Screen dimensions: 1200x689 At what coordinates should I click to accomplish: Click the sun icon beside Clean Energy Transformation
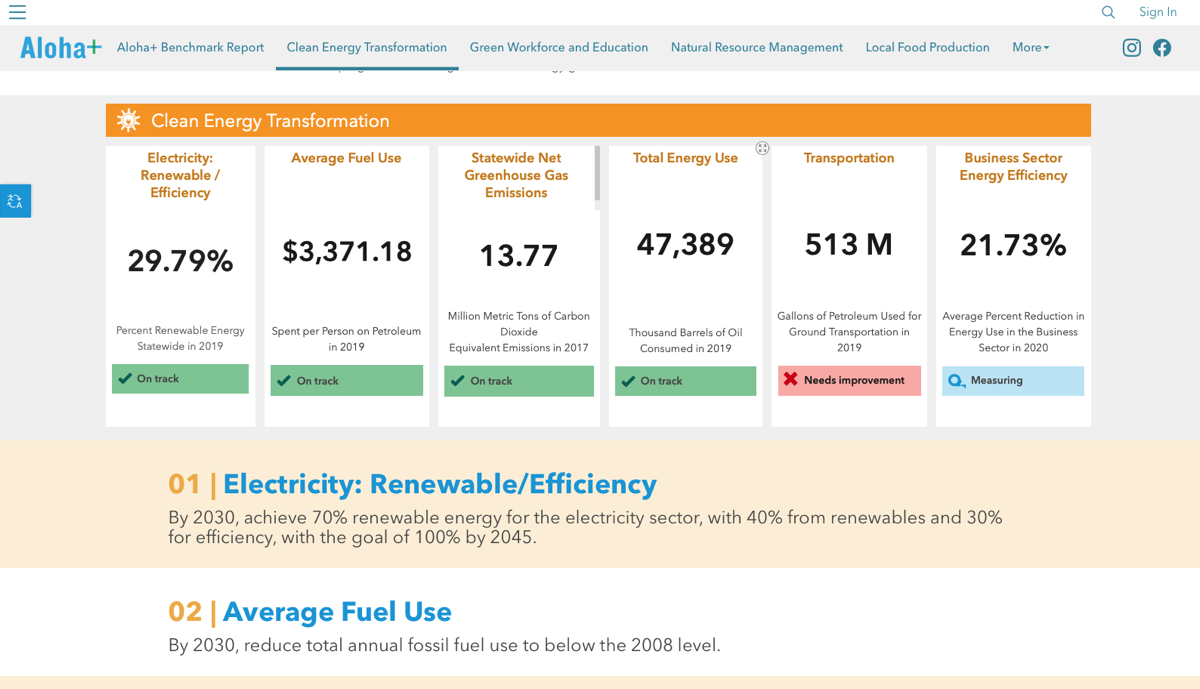tap(128, 121)
